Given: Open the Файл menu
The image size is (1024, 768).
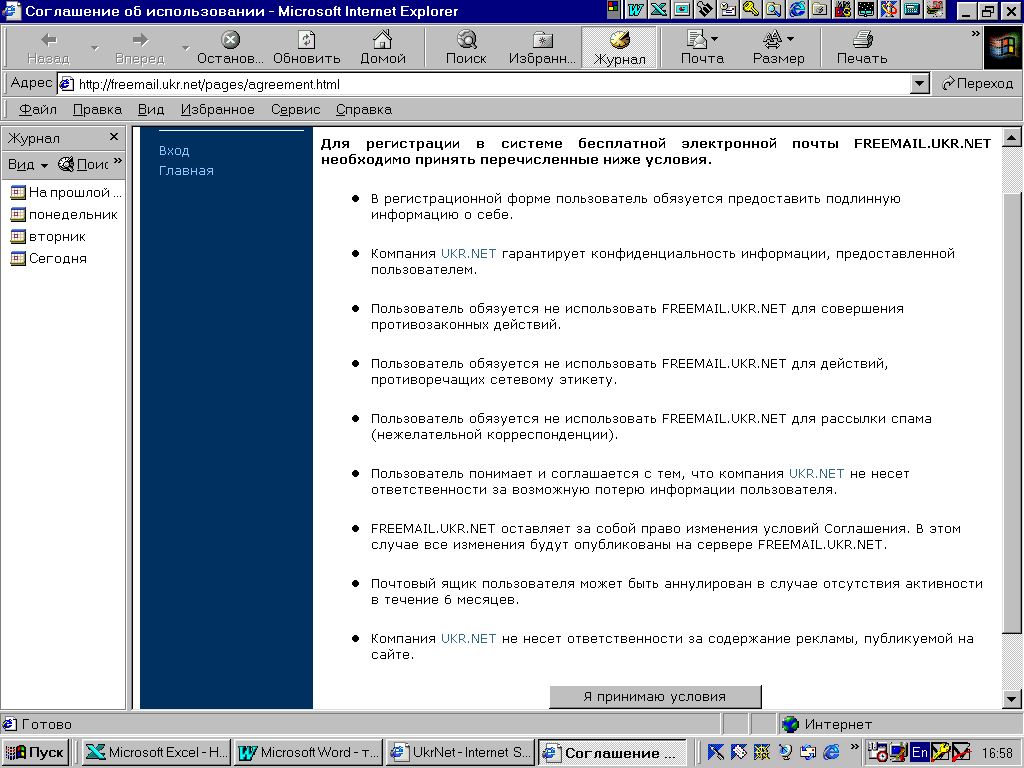Looking at the screenshot, I should 38,109.
